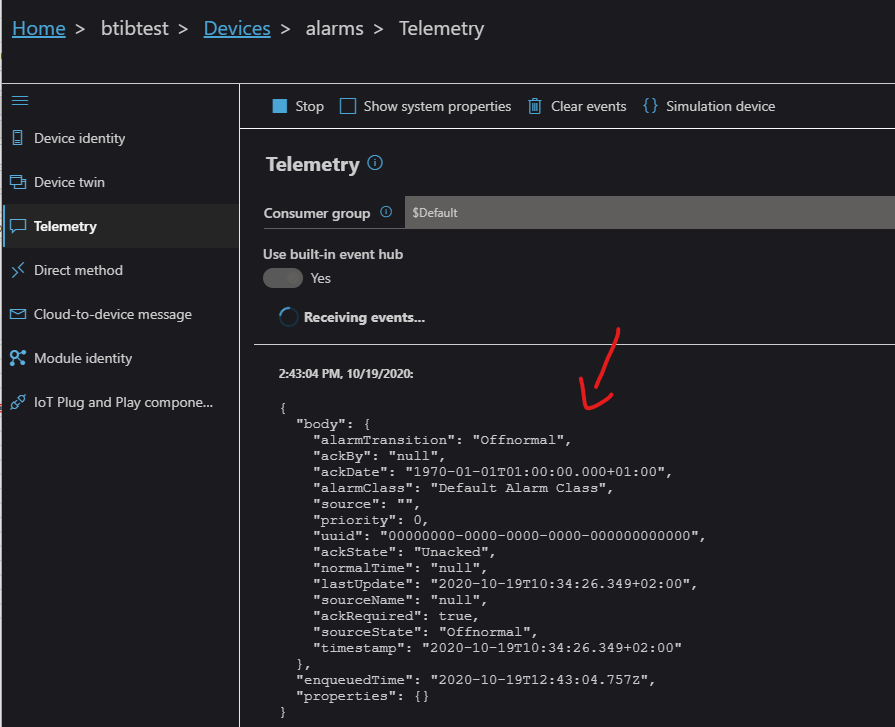The width and height of the screenshot is (895, 727).
Task: Select the Telemetry sidebar menu item
Action: (65, 226)
